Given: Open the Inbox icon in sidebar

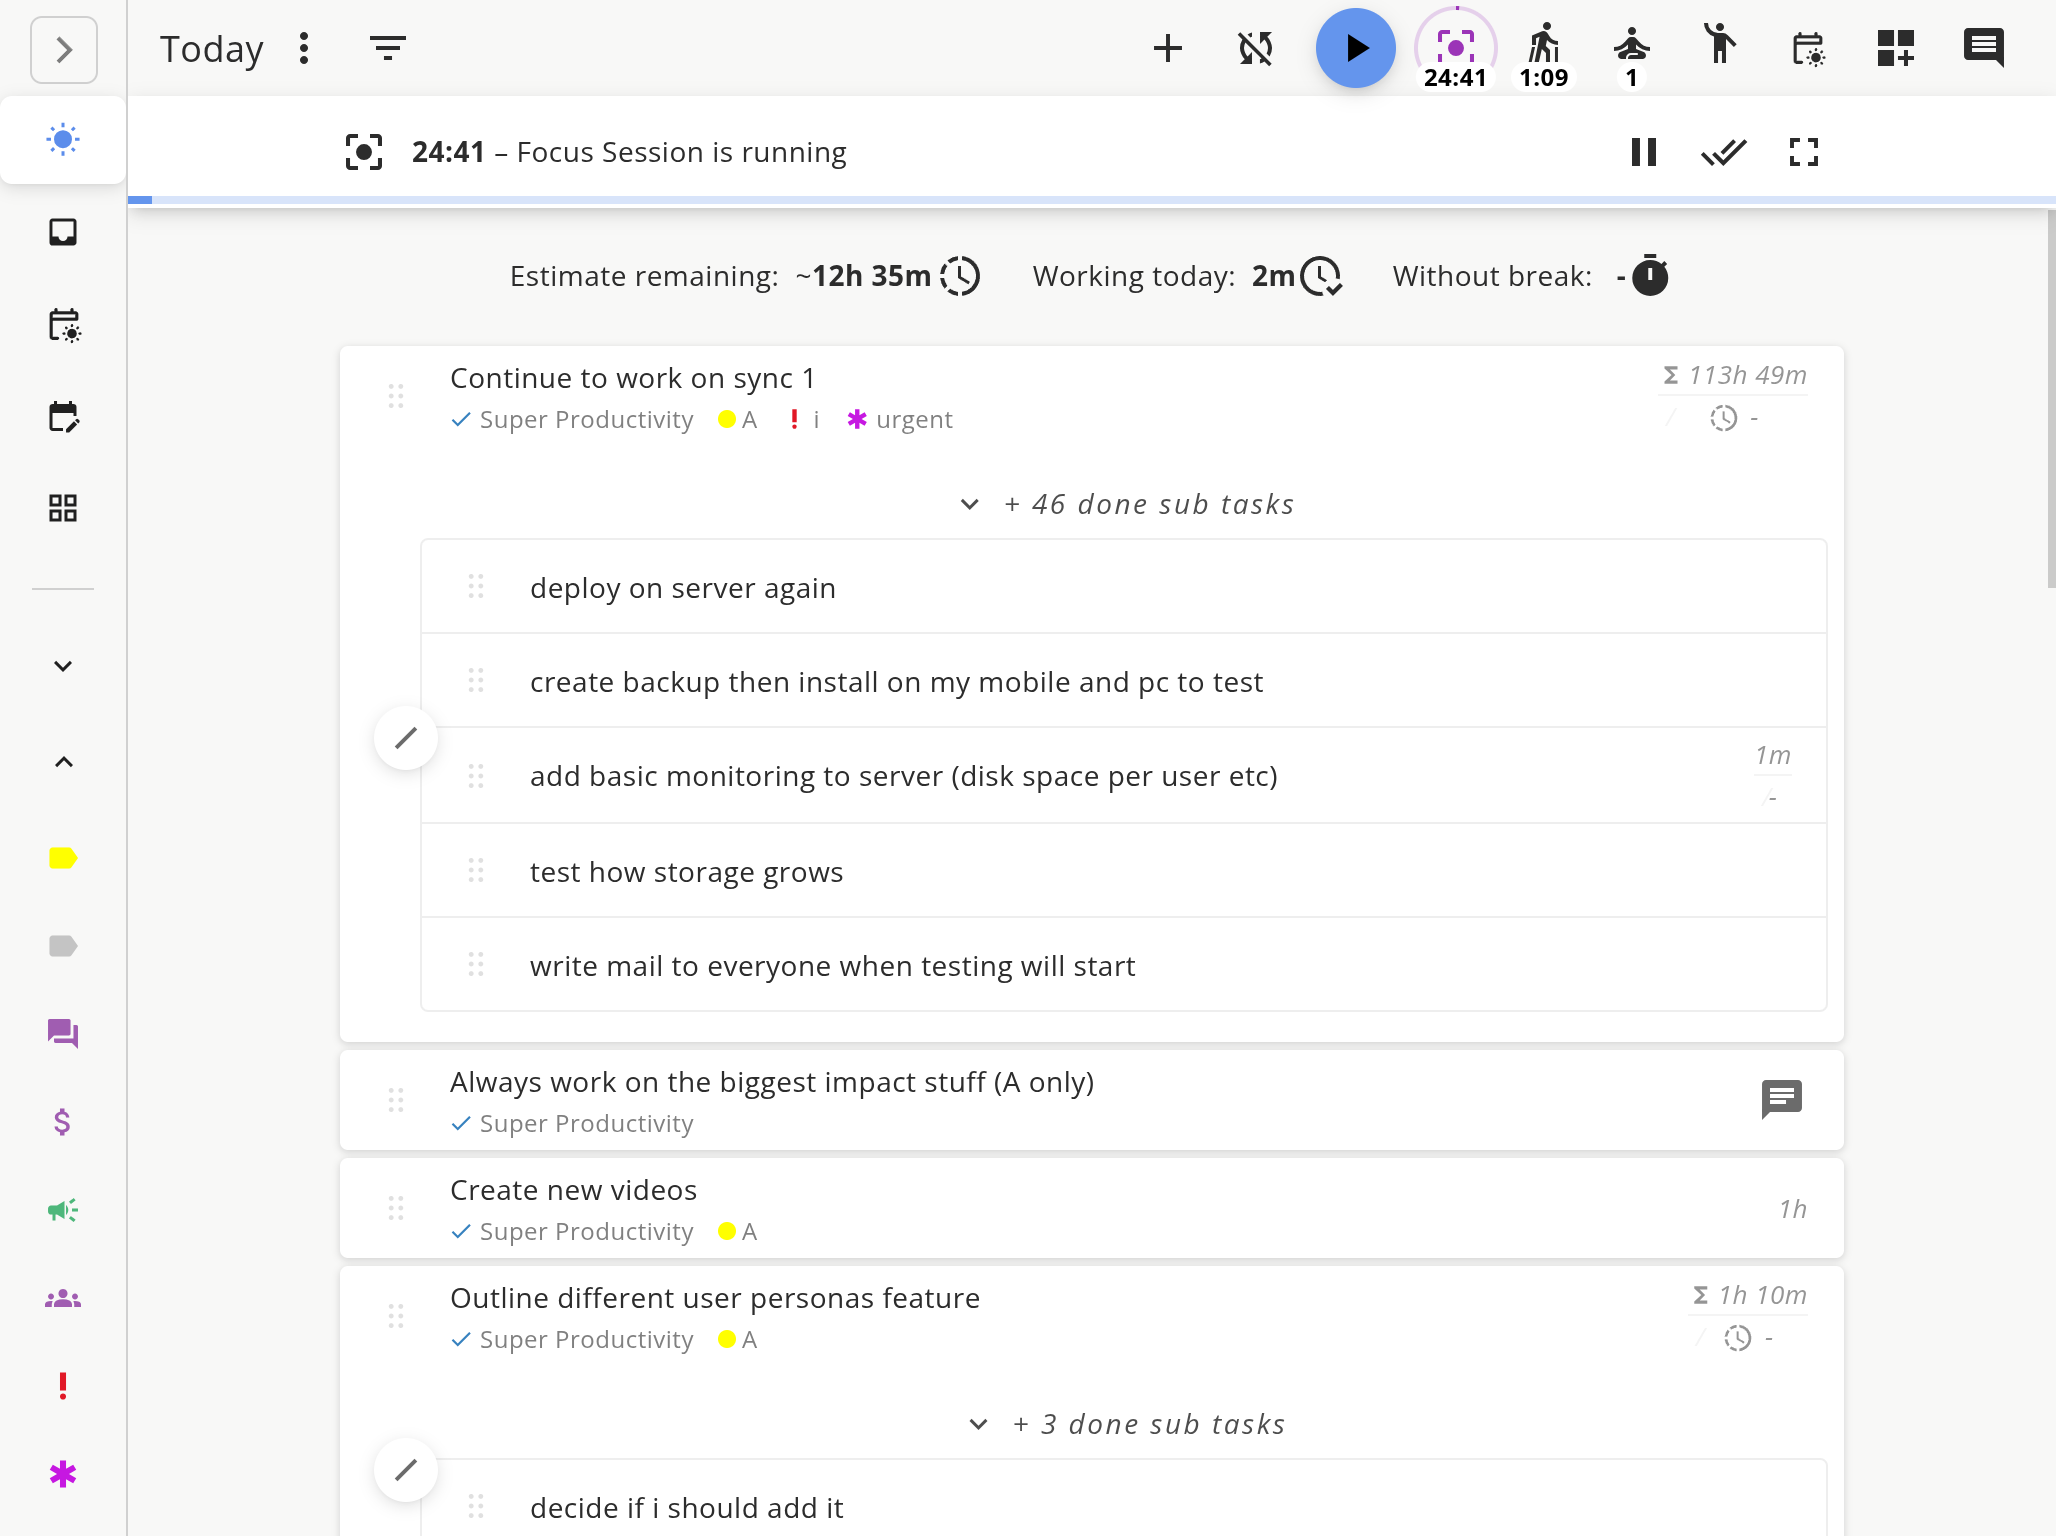Looking at the screenshot, I should 63,232.
